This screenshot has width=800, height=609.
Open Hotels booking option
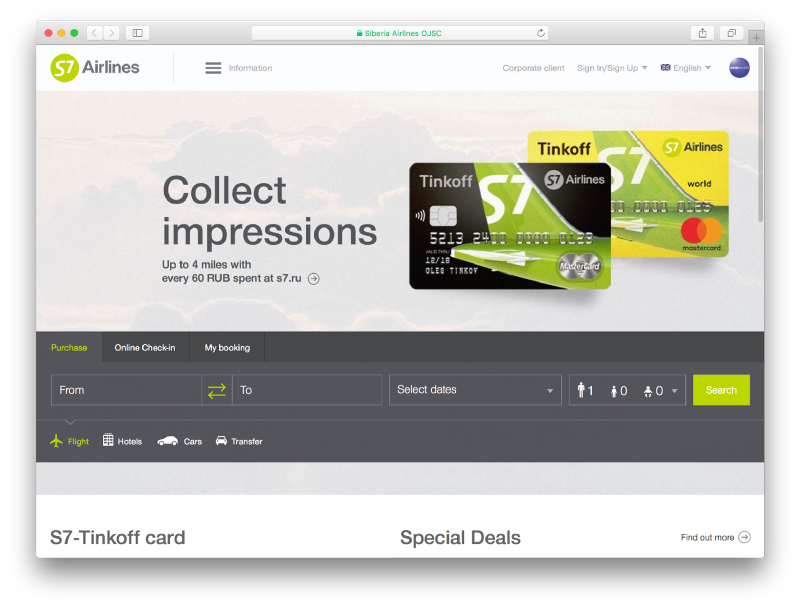tap(122, 441)
